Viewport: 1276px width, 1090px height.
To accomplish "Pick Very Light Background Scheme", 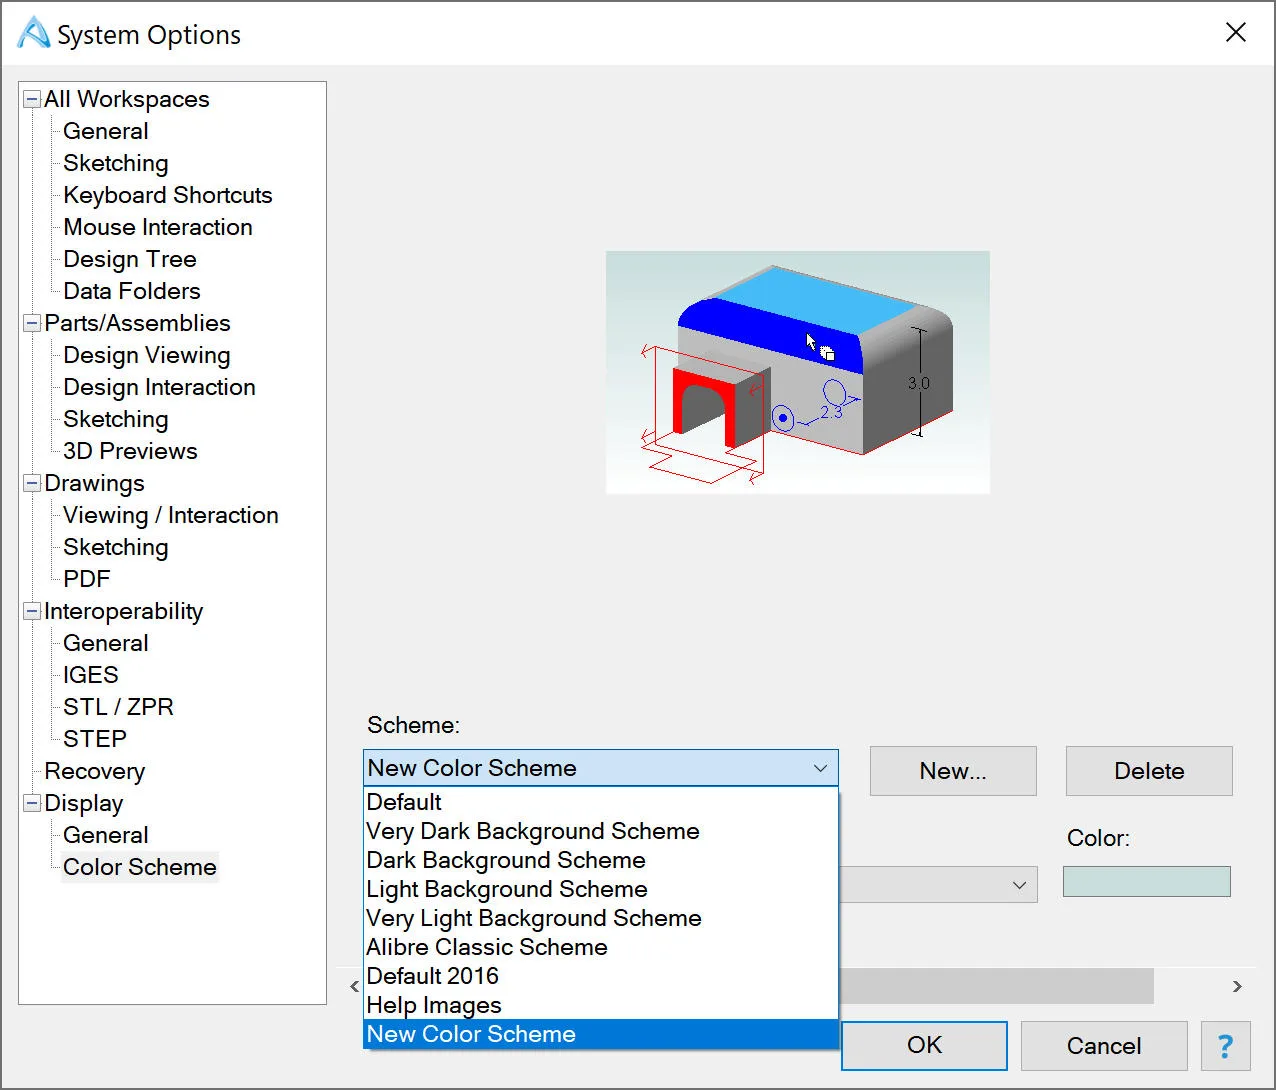I will 600,918.
